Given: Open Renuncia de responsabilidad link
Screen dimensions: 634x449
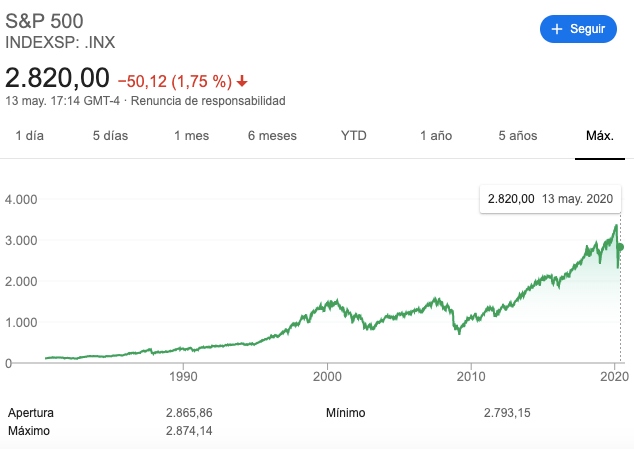Looking at the screenshot, I should [208, 101].
